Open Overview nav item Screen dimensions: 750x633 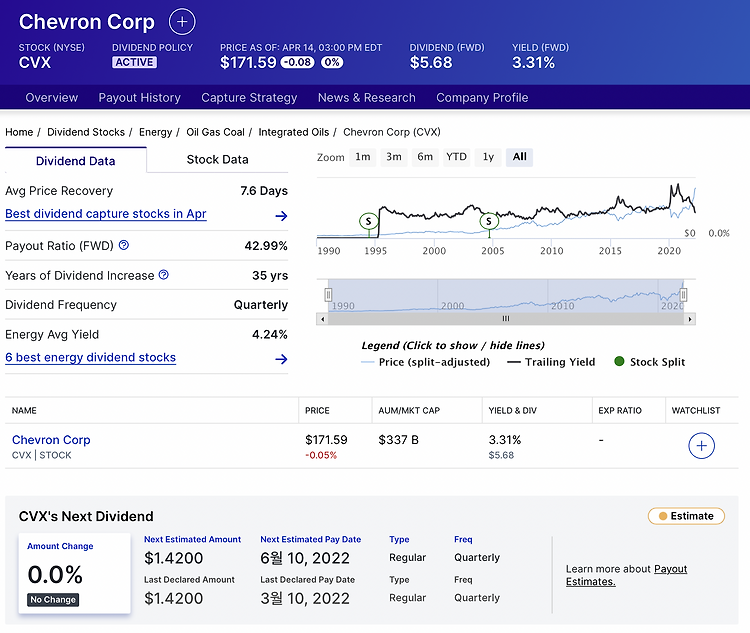click(x=52, y=98)
